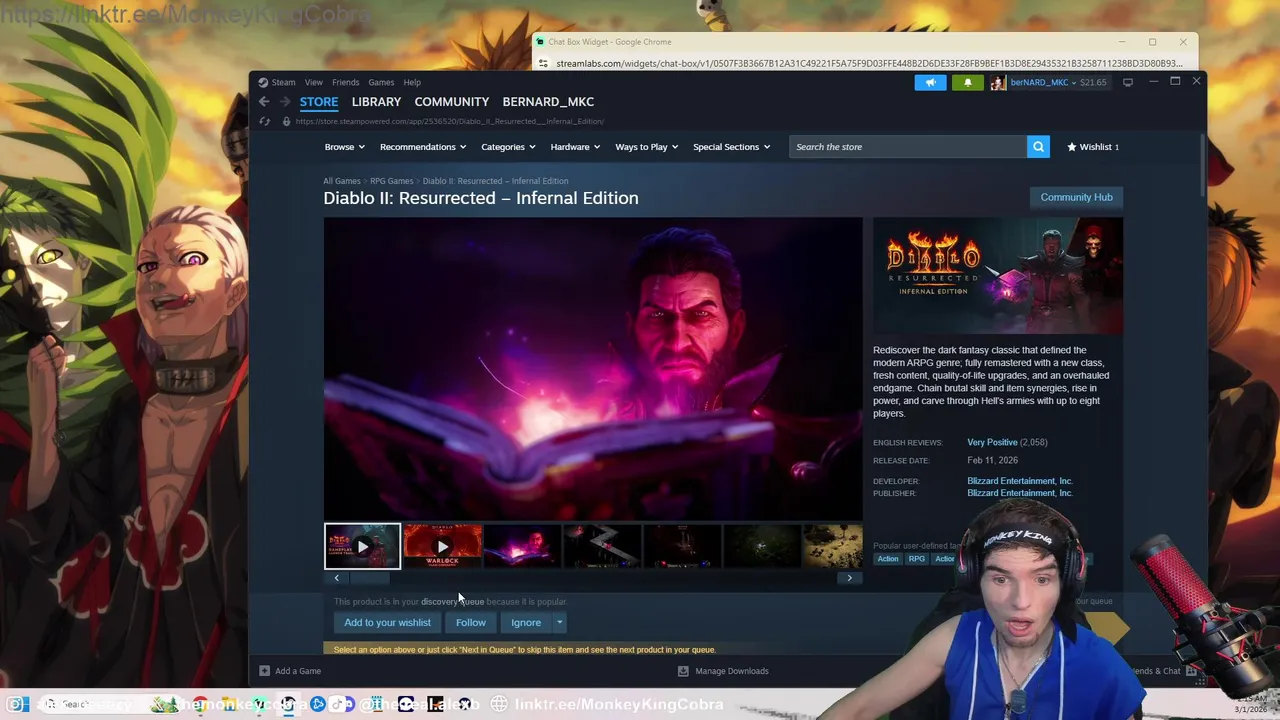Go forward with Steam's forward arrow
This screenshot has width=1280, height=720.
[x=285, y=102]
